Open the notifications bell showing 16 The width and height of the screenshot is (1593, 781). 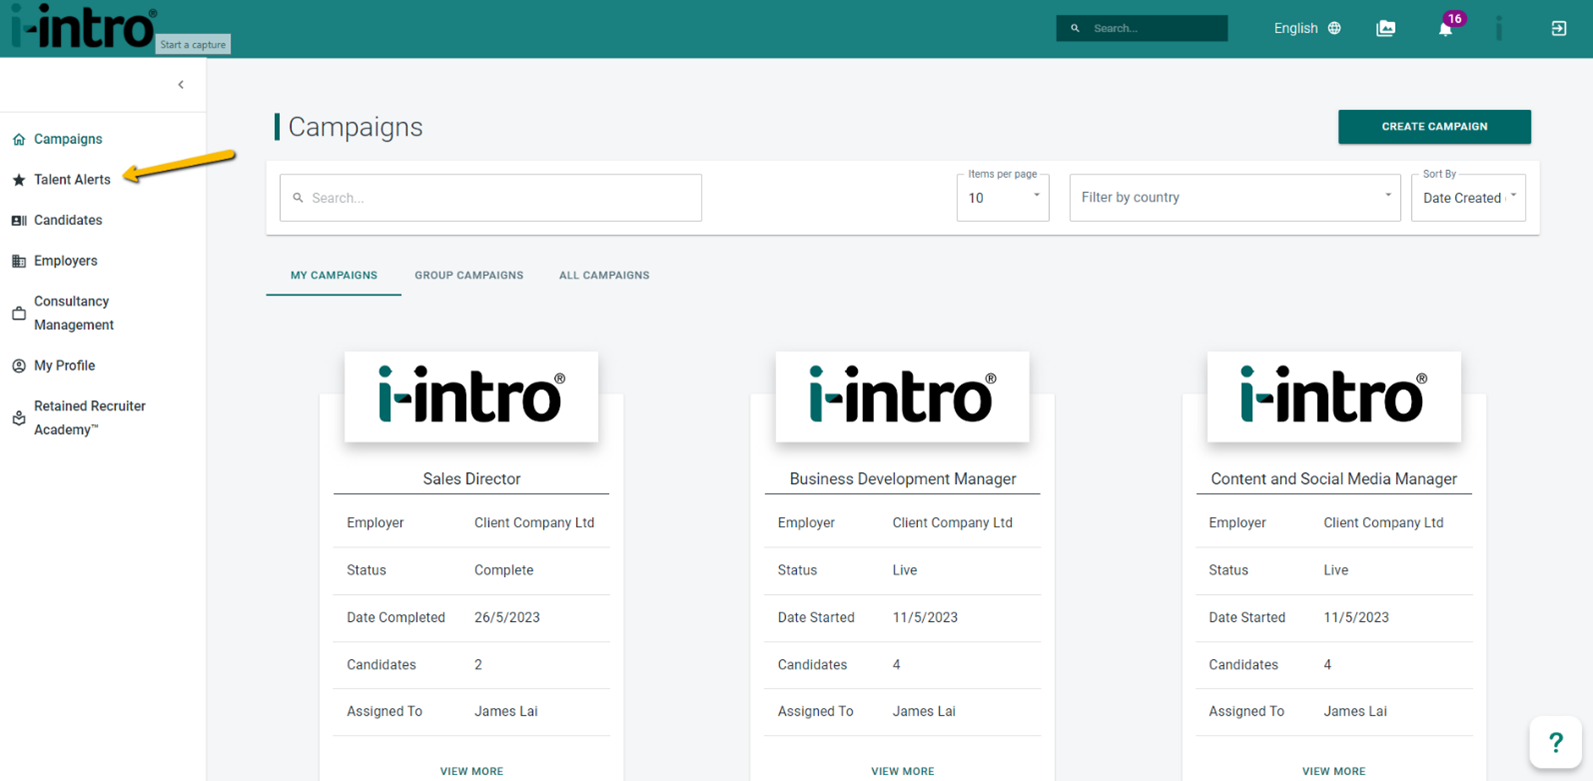[1446, 28]
